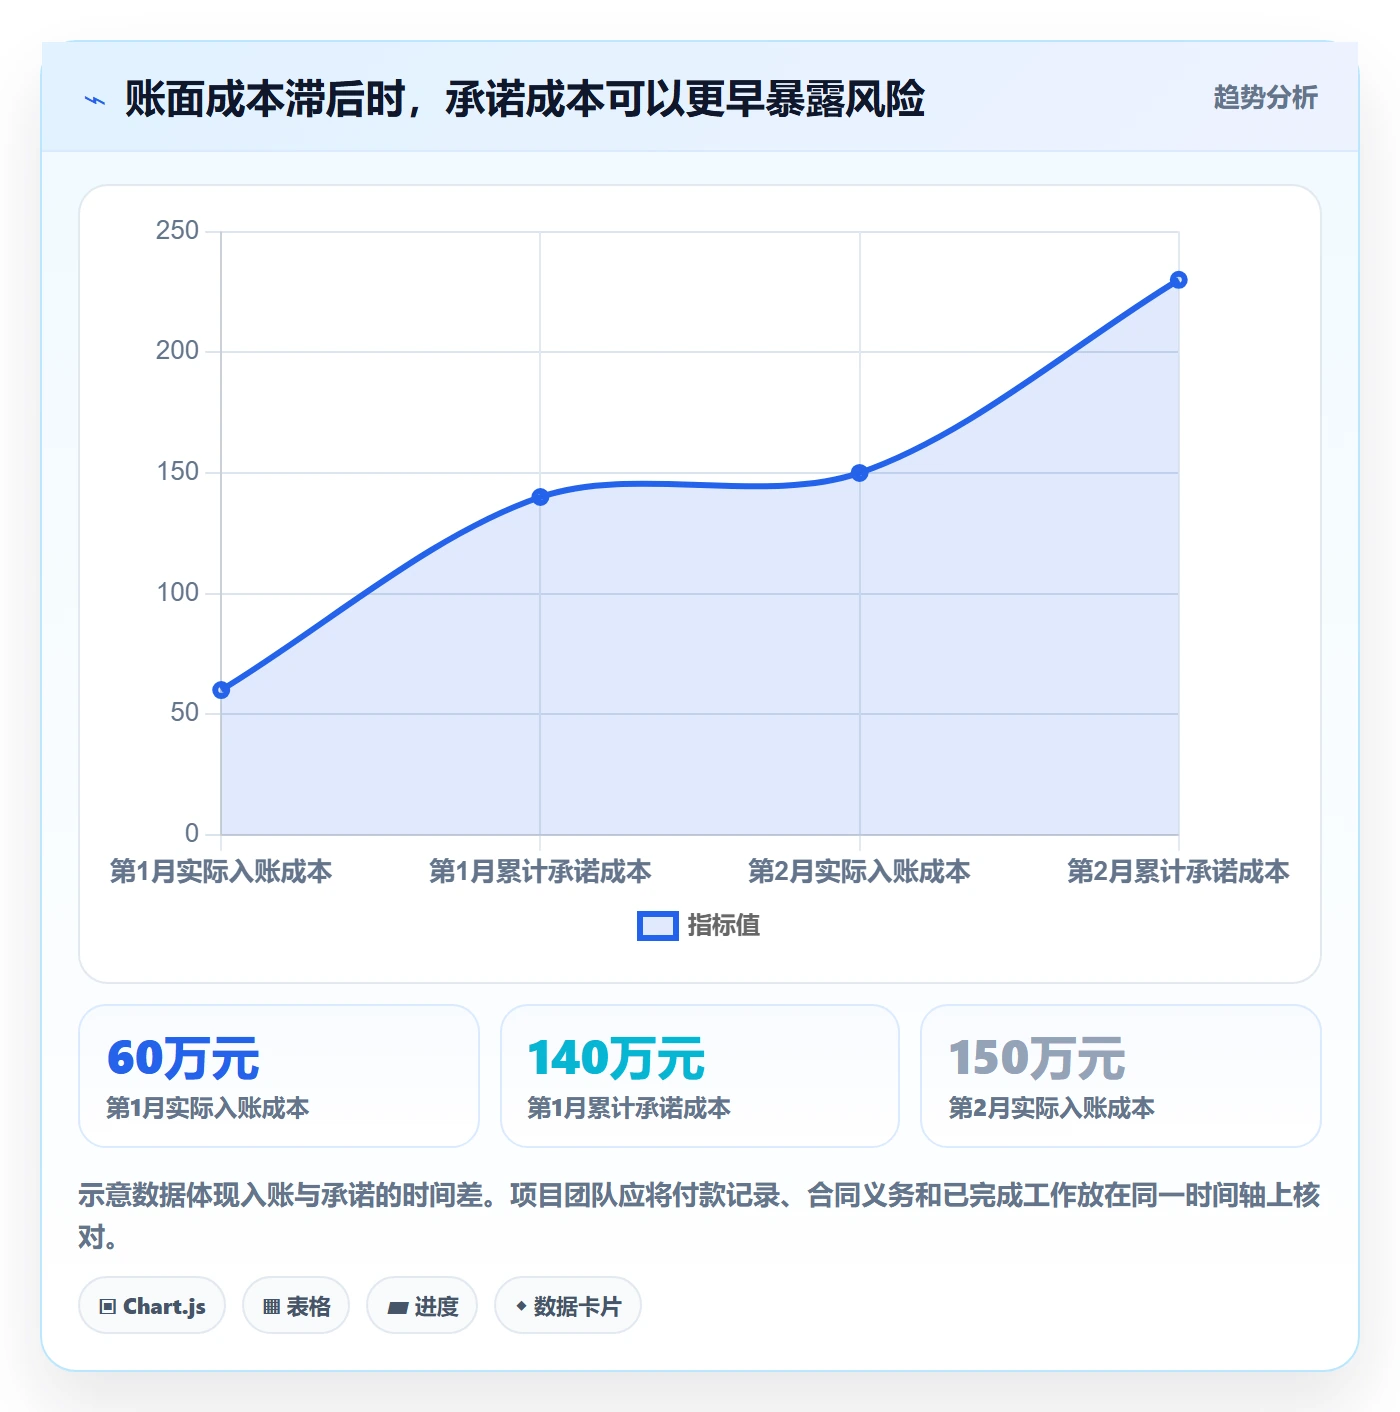Click the 指标值 legend label text

(724, 926)
